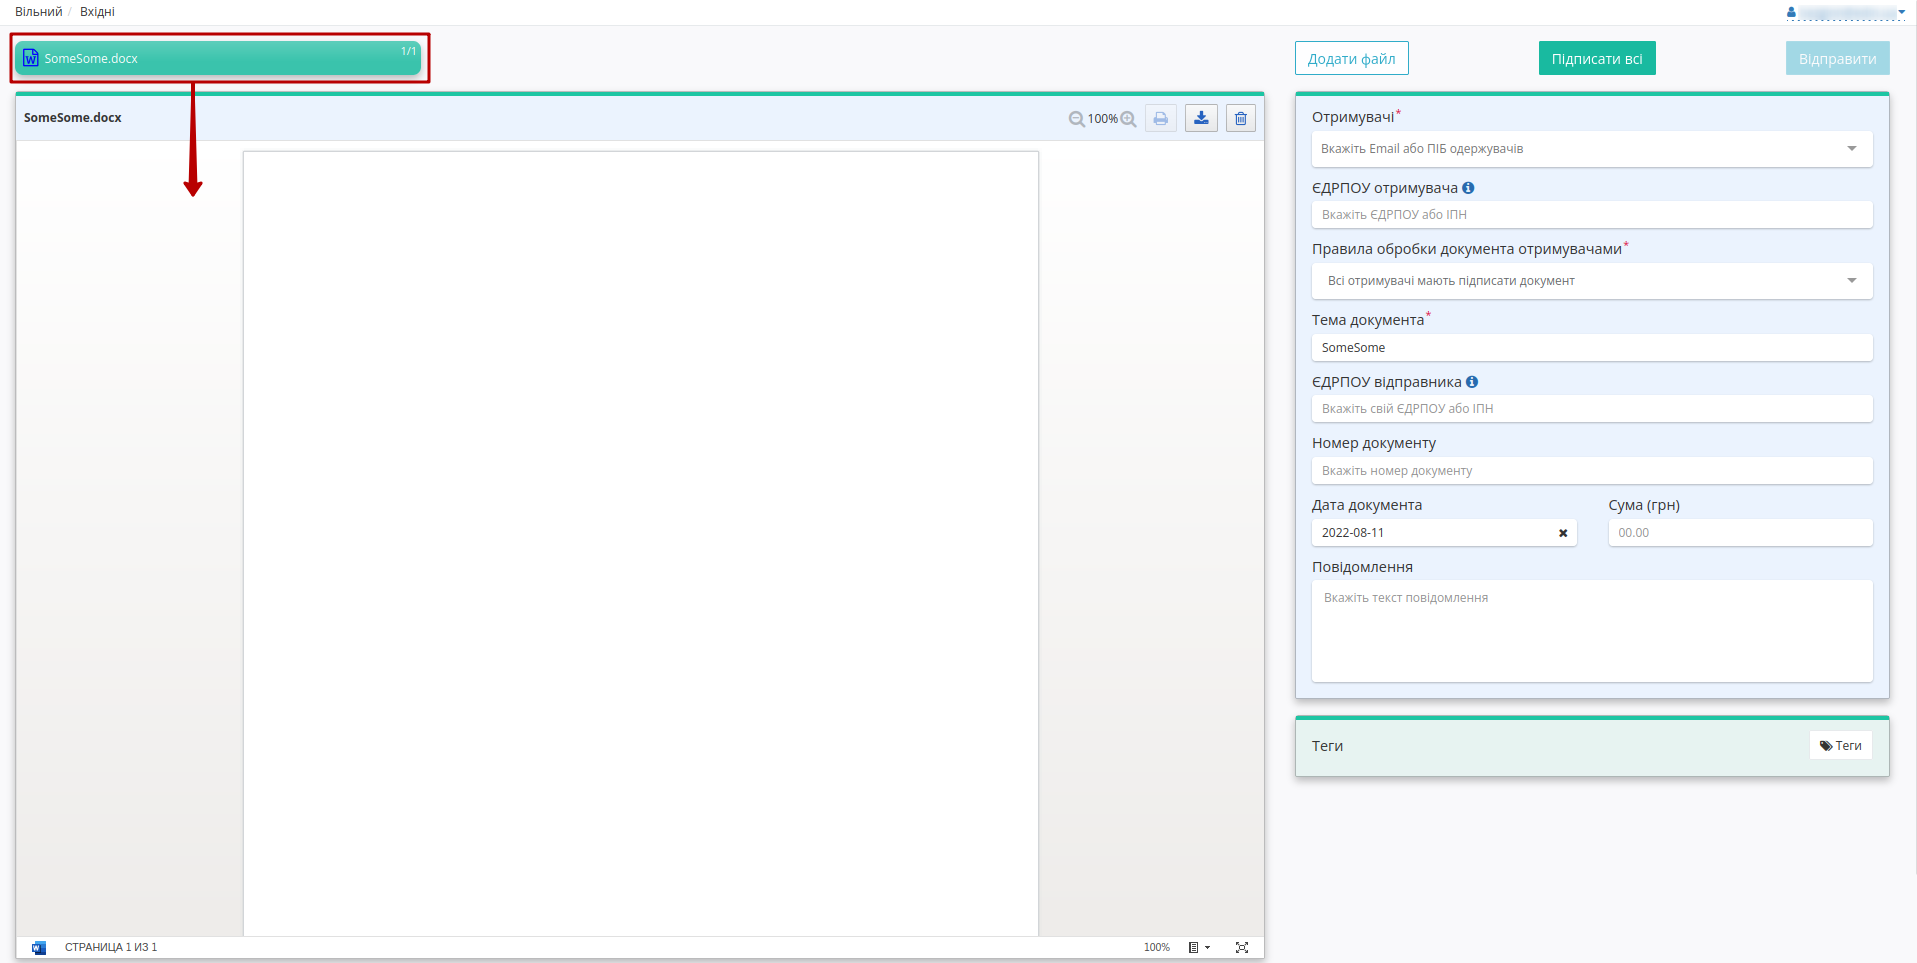Viewport: 1917px width, 963px height.
Task: Click info icon beside ЄДРПОУ отримувача
Action: tap(1468, 188)
